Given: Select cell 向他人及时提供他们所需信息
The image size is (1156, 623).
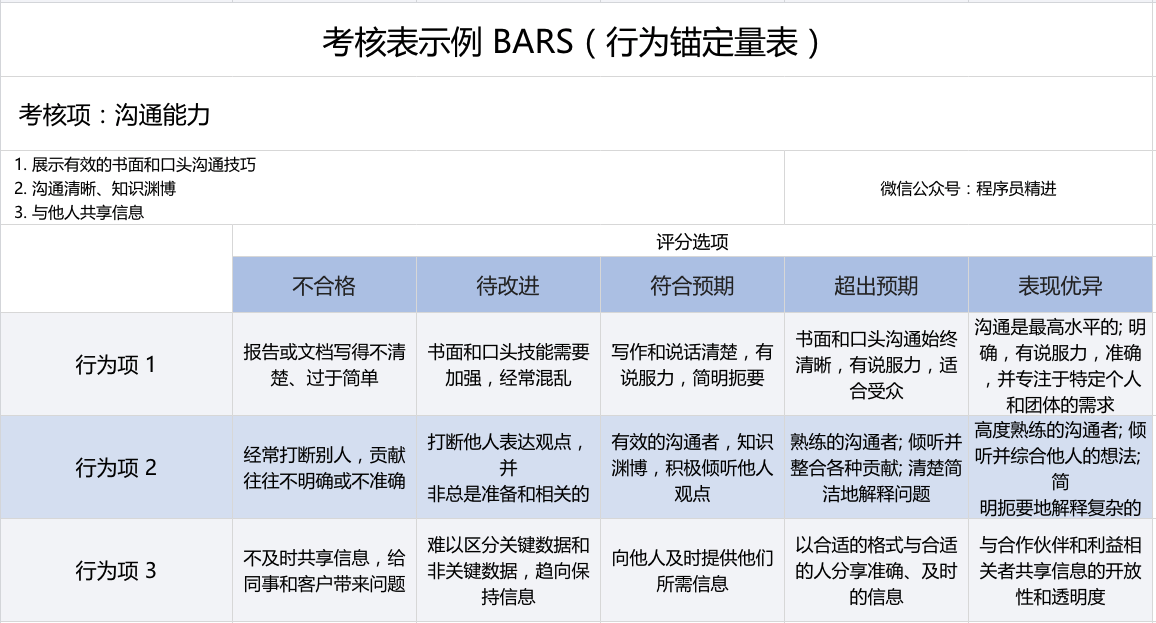Looking at the screenshot, I should coord(692,571).
